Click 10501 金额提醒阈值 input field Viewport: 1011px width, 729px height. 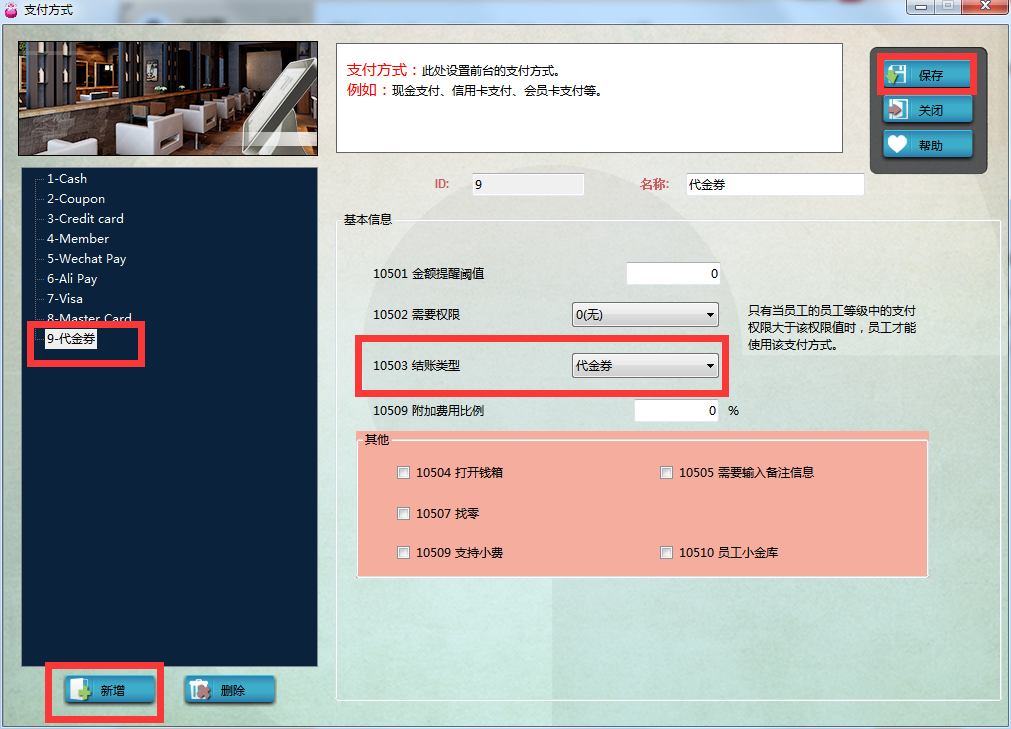(673, 273)
